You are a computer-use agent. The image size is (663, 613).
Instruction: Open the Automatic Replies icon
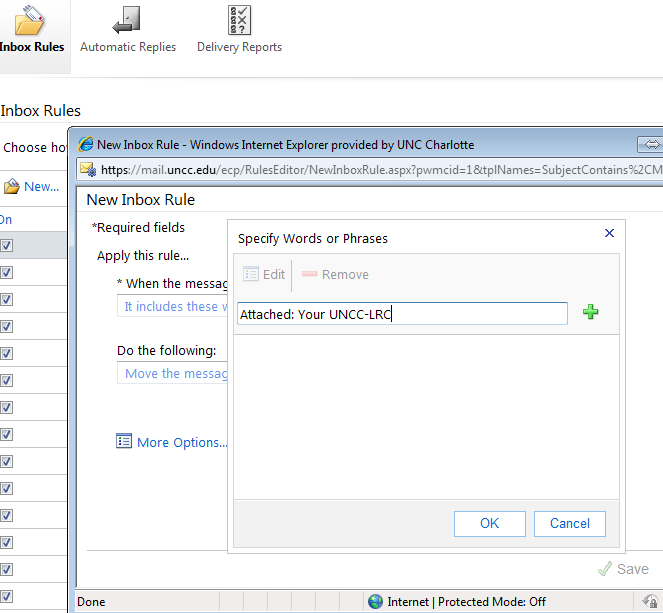(127, 20)
